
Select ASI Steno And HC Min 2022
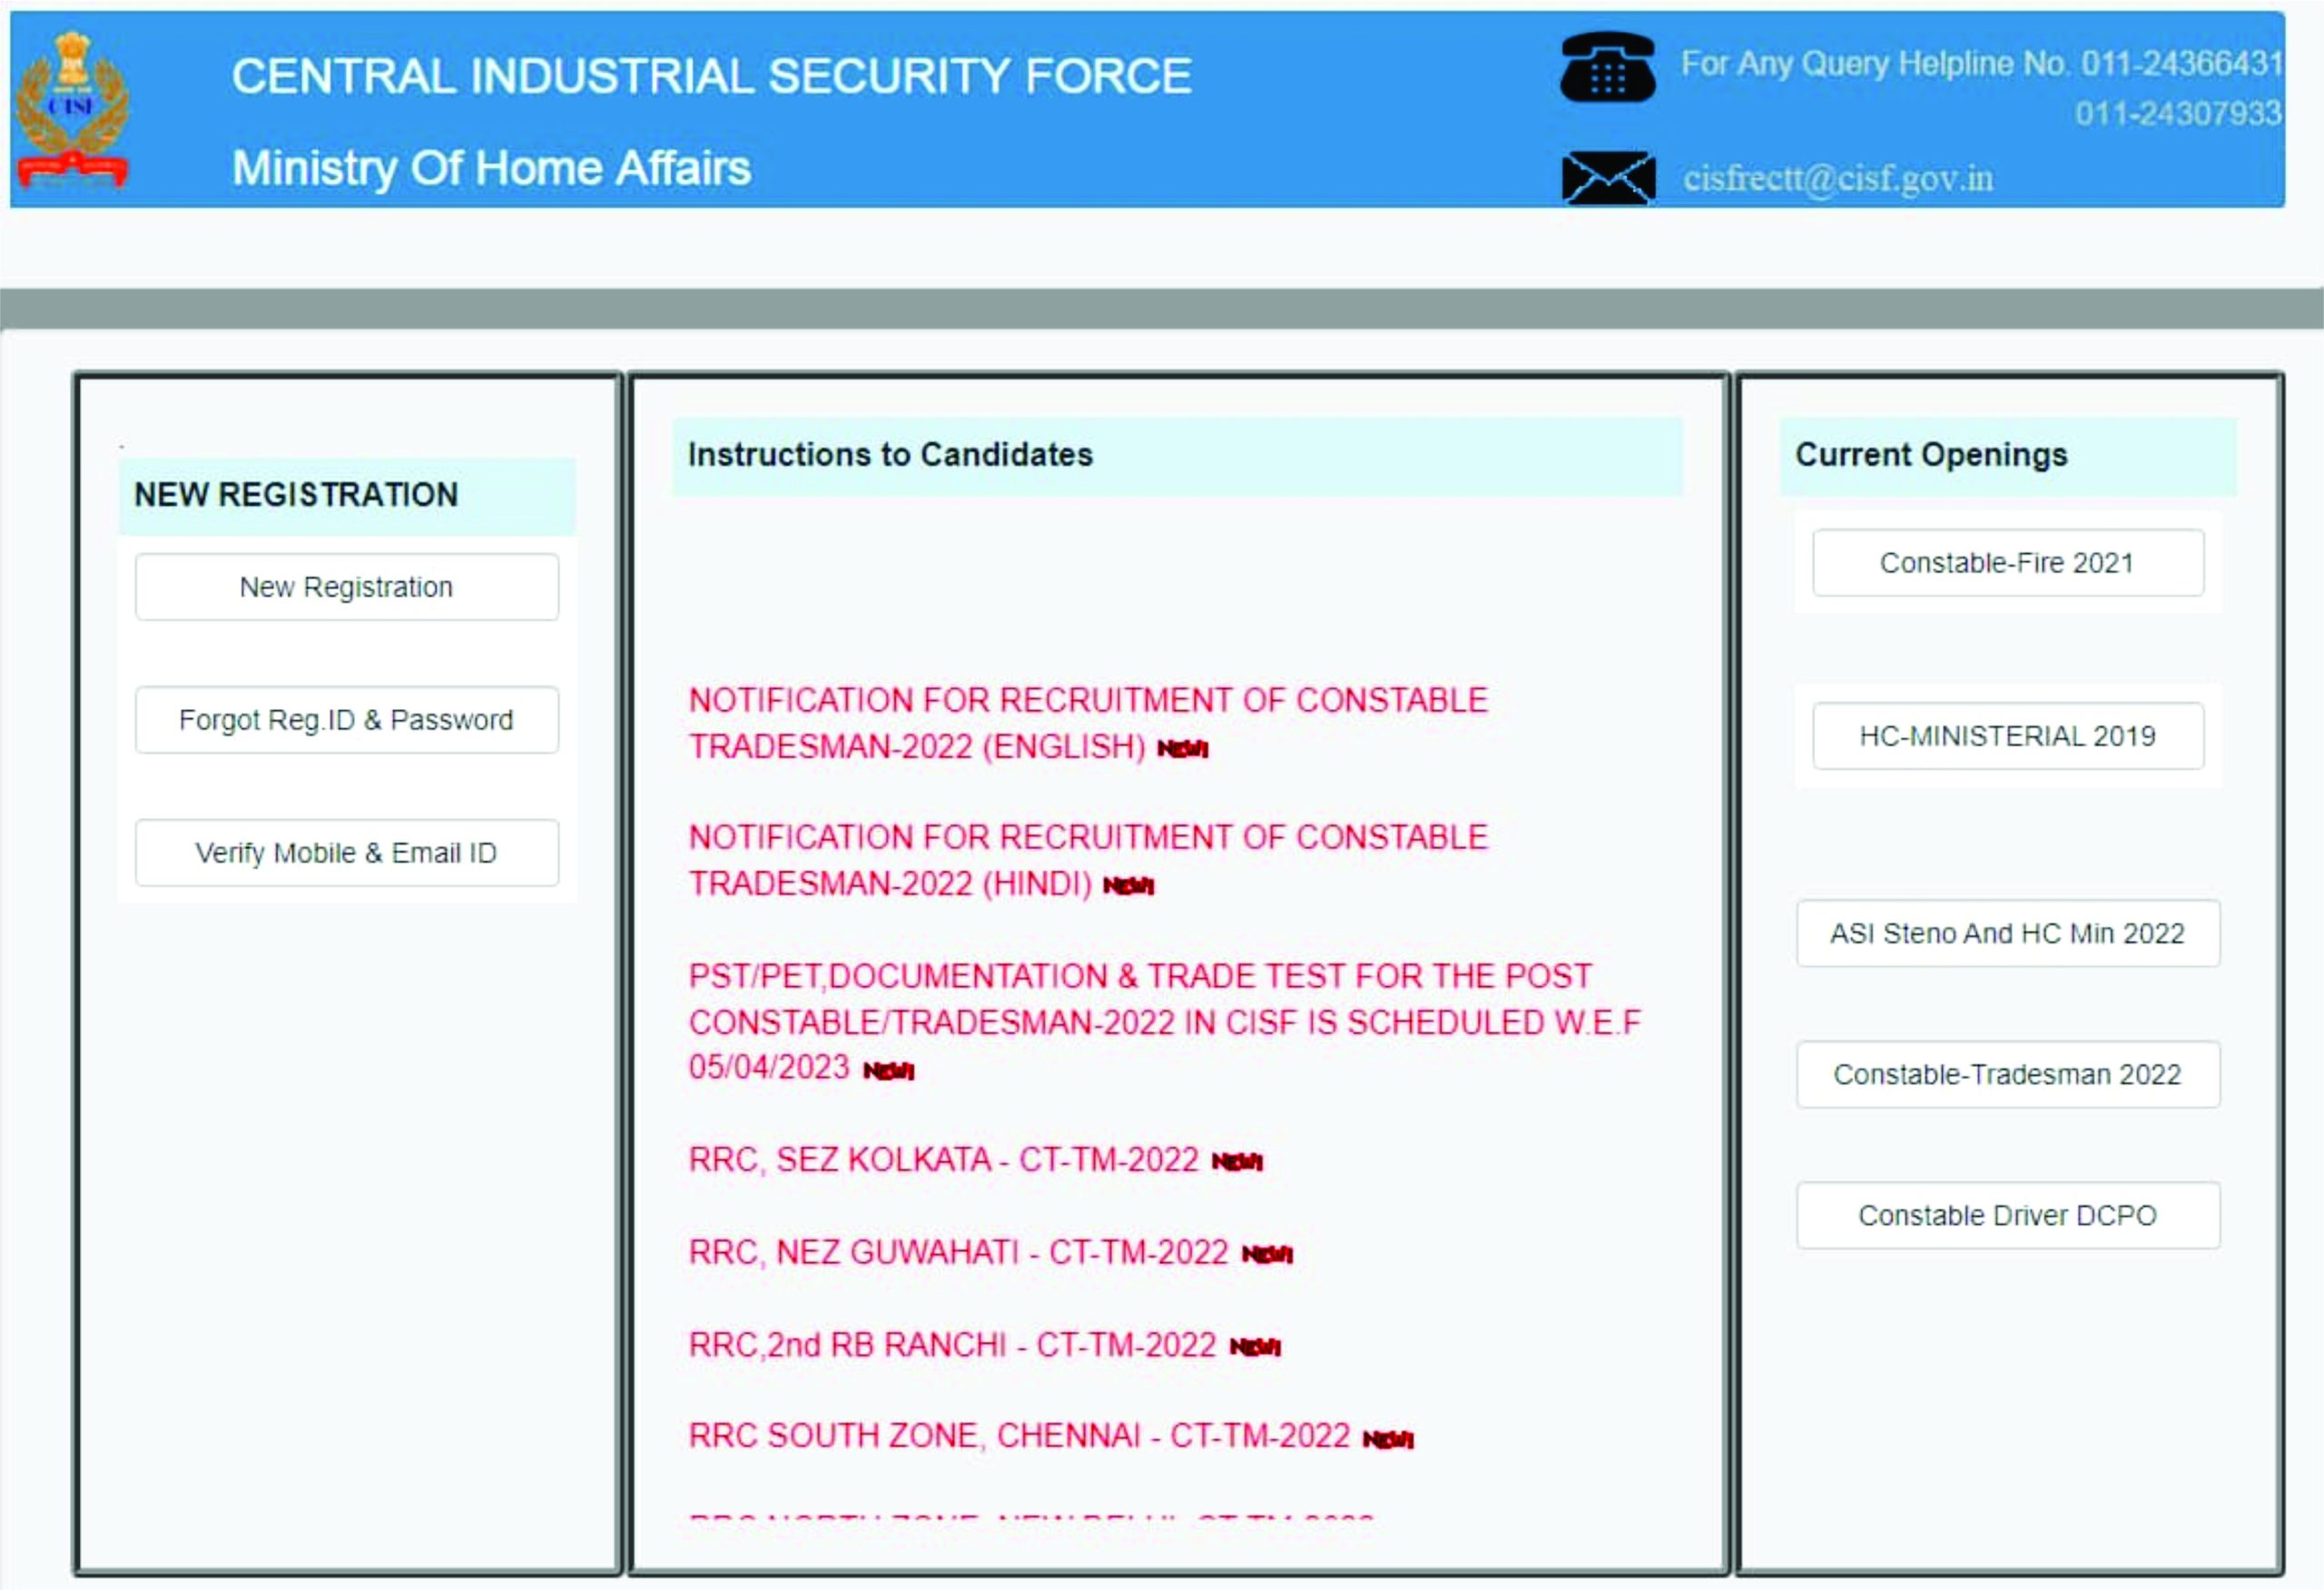(x=2008, y=933)
